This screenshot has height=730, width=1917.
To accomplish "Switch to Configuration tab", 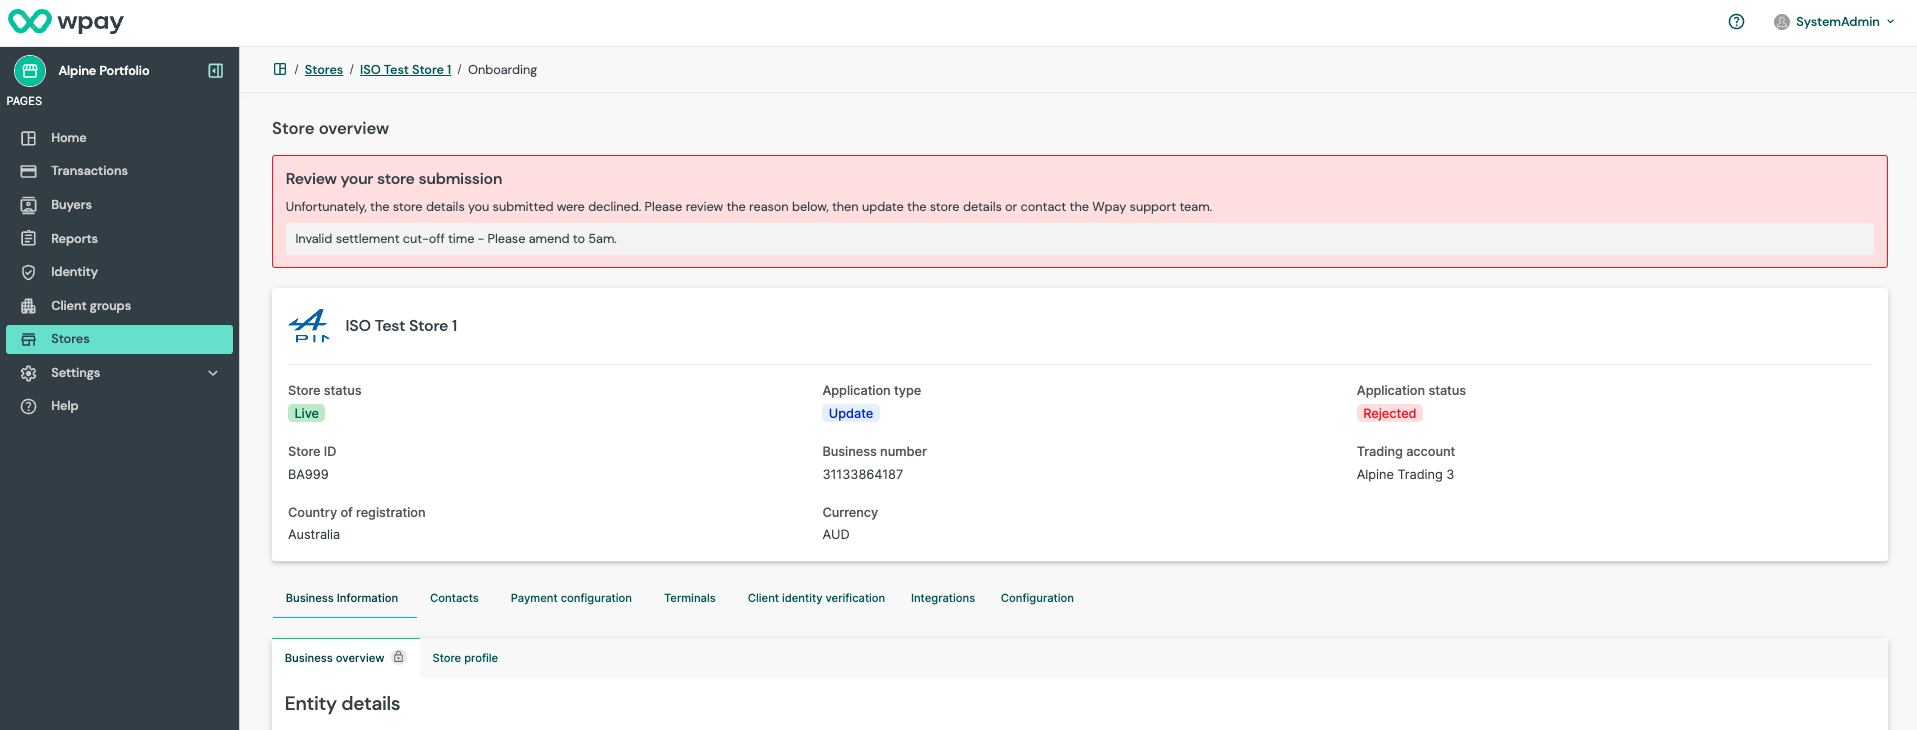I will [x=1037, y=598].
